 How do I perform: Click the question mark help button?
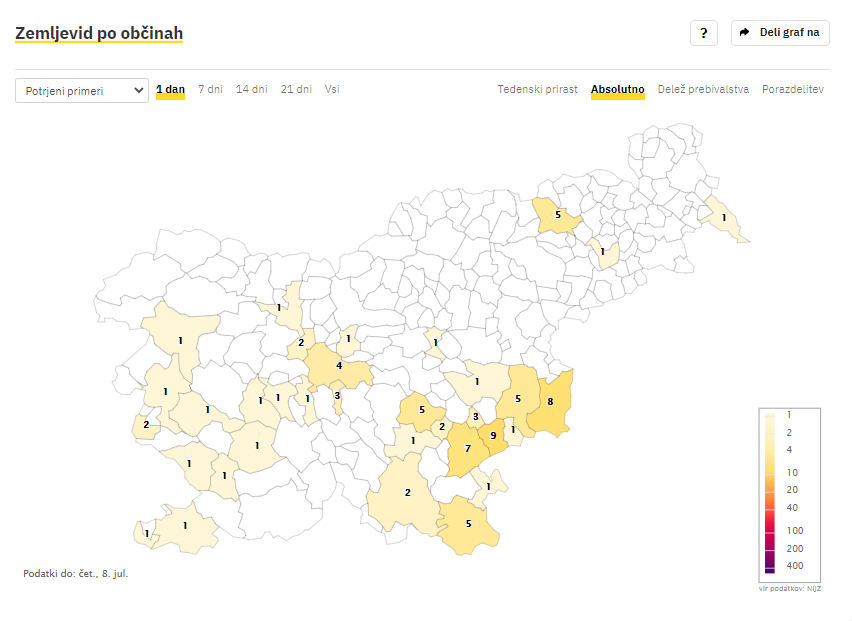[704, 33]
